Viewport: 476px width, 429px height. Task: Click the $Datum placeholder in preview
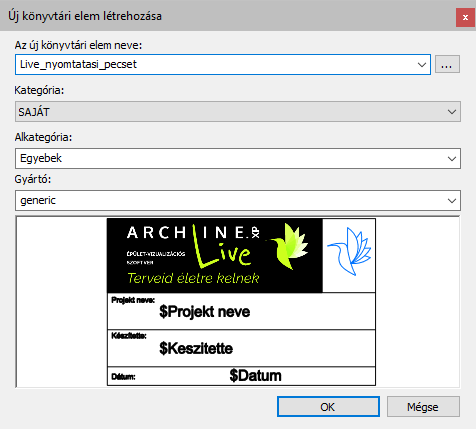click(255, 376)
